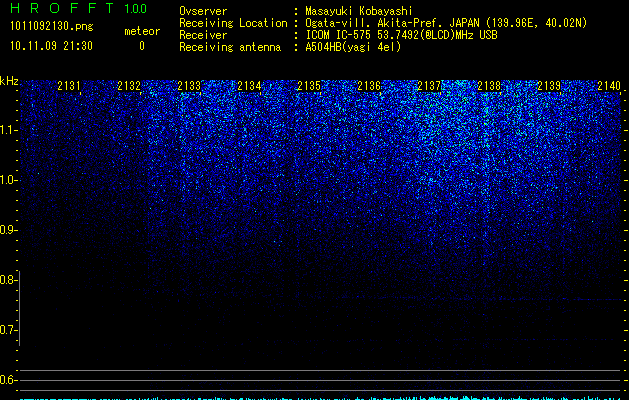Click the 1.0 kHz axis label
Image resolution: width=629 pixels, height=400 pixels.
(8, 180)
